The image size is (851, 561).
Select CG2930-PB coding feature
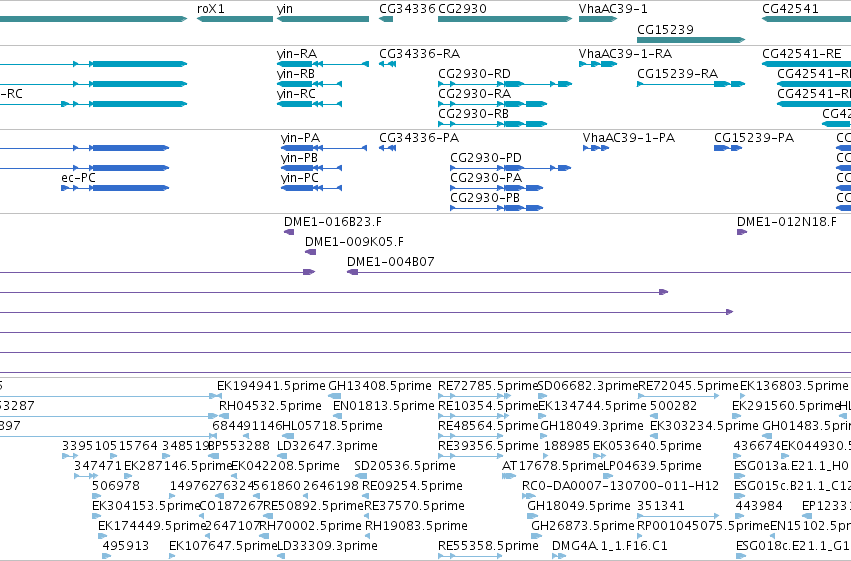point(497,208)
